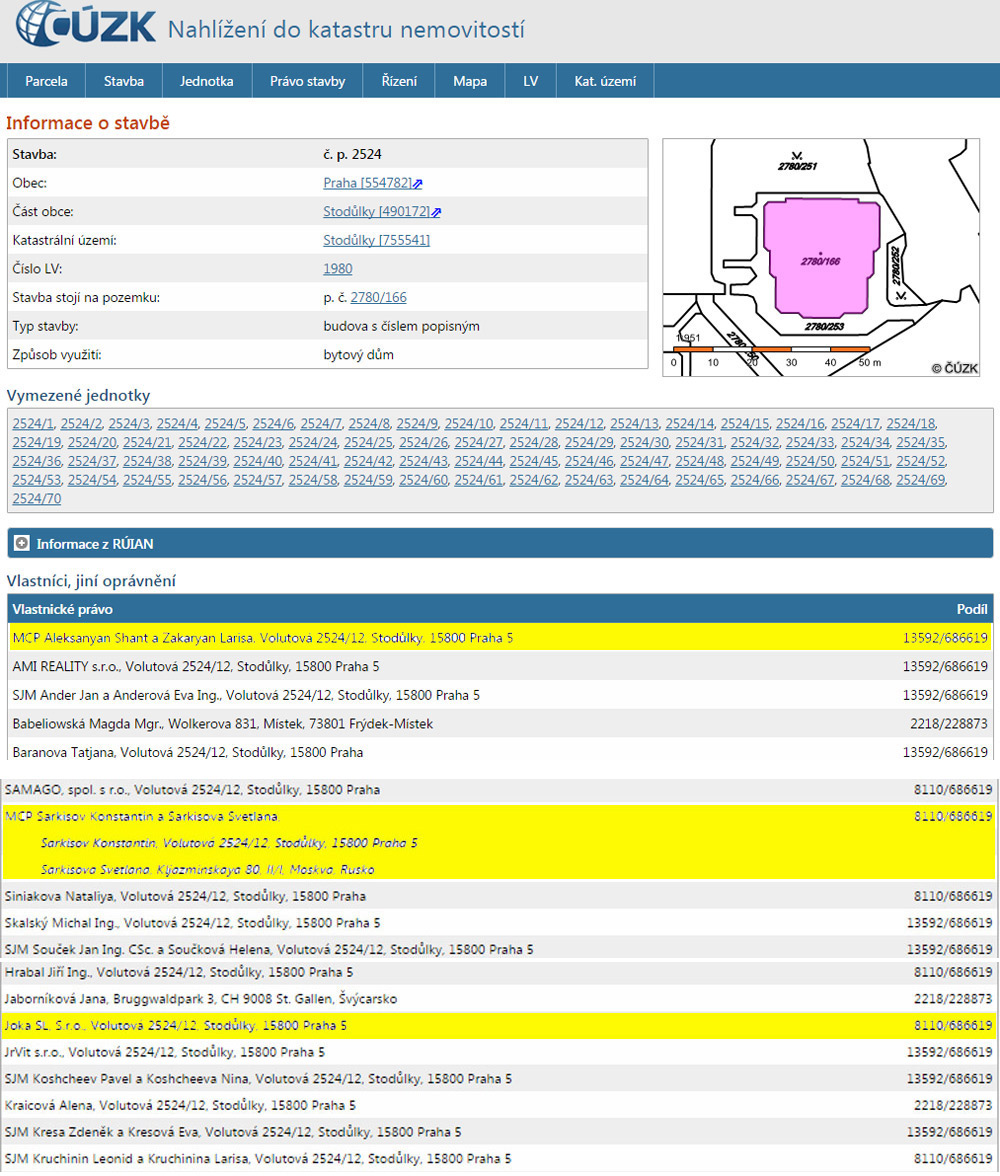This screenshot has height=1176, width=1000.
Task: Select the SJM Kresa Zdeněk row
Action: [499, 1132]
